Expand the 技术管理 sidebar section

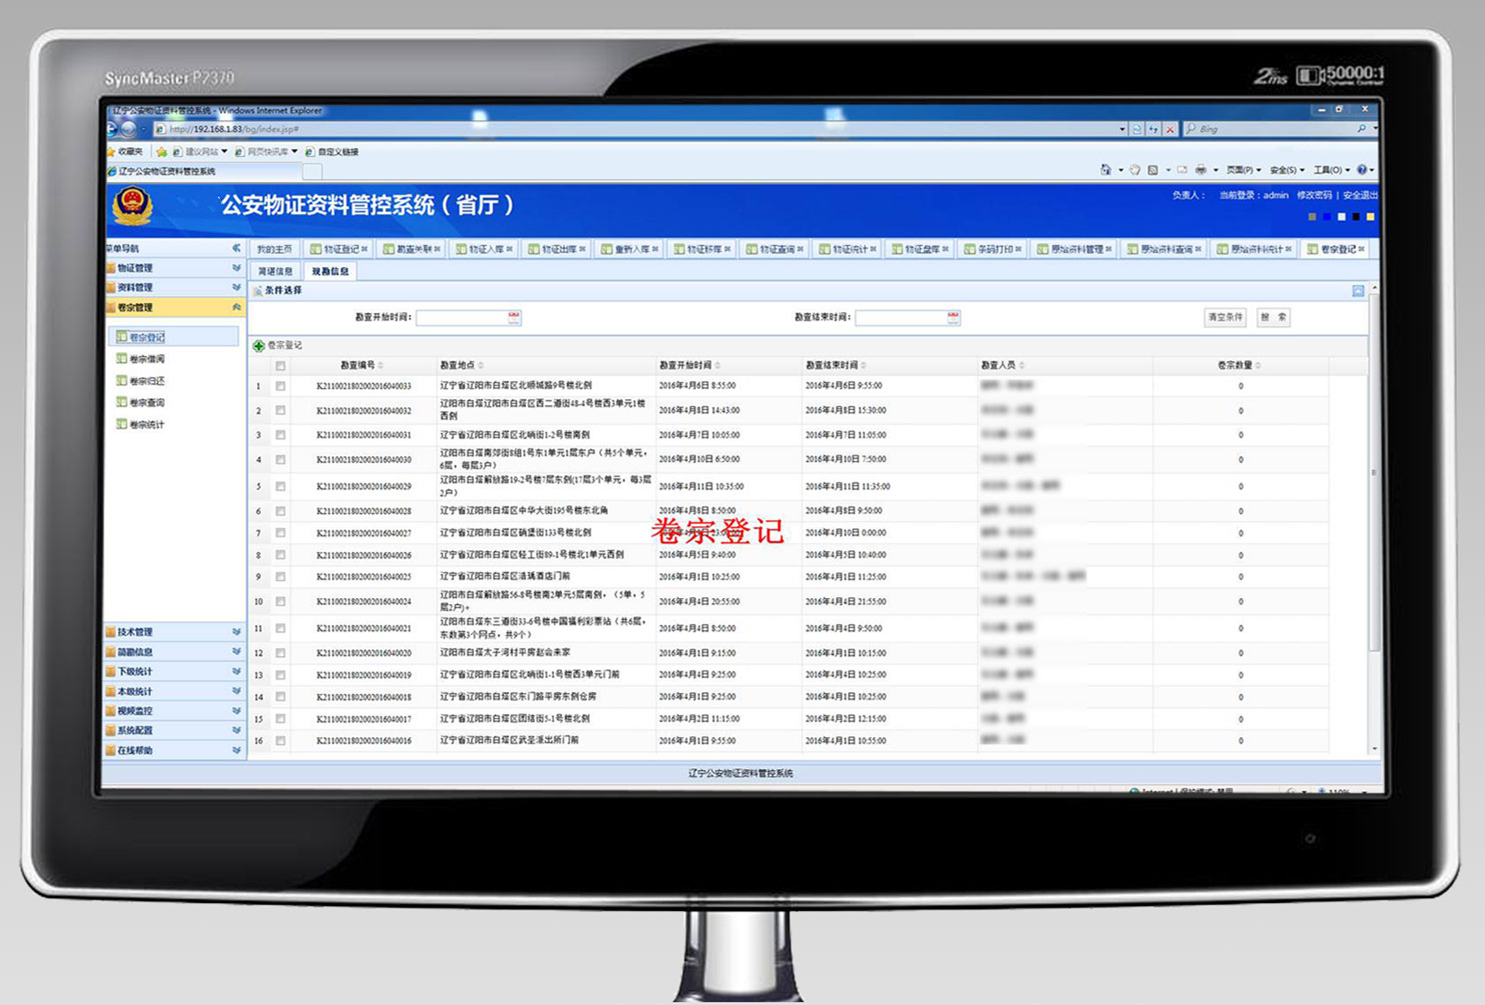pyautogui.click(x=174, y=632)
